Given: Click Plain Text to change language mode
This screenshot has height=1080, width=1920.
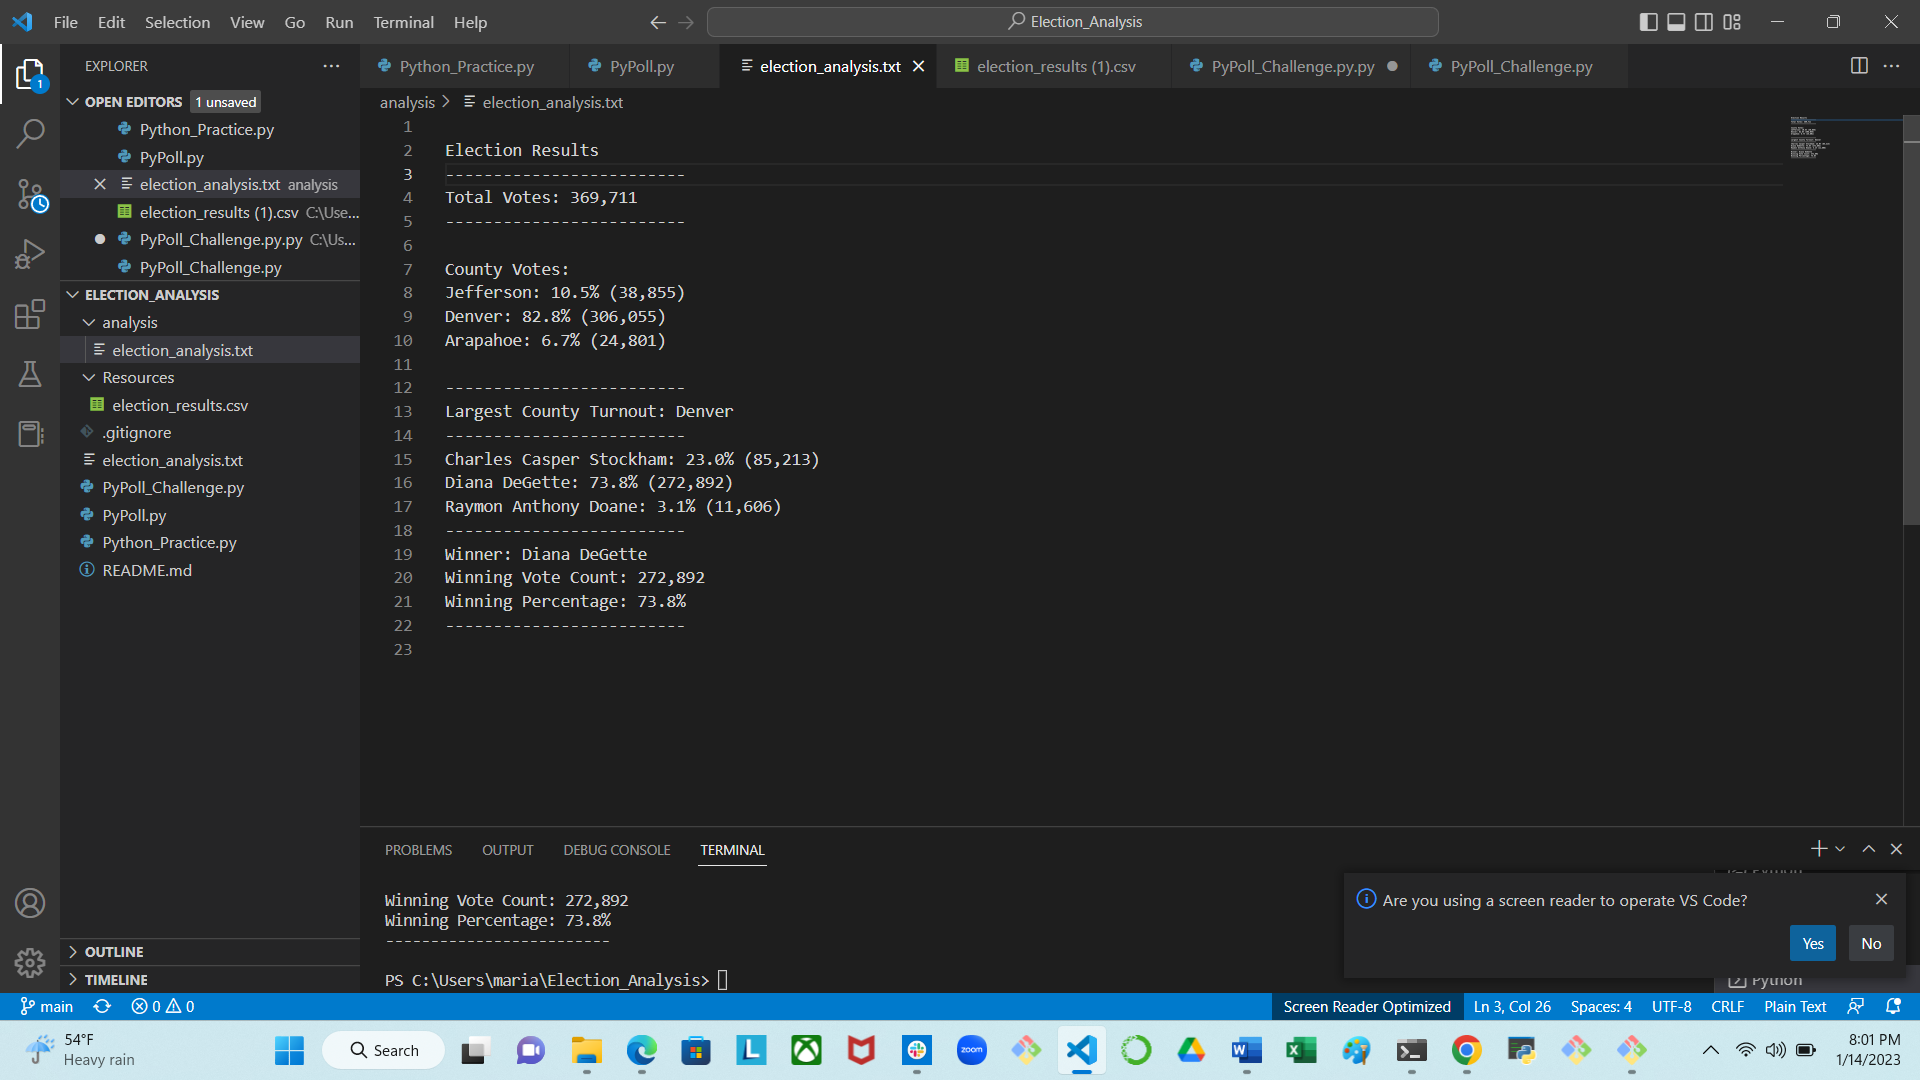Looking at the screenshot, I should 1794,1006.
